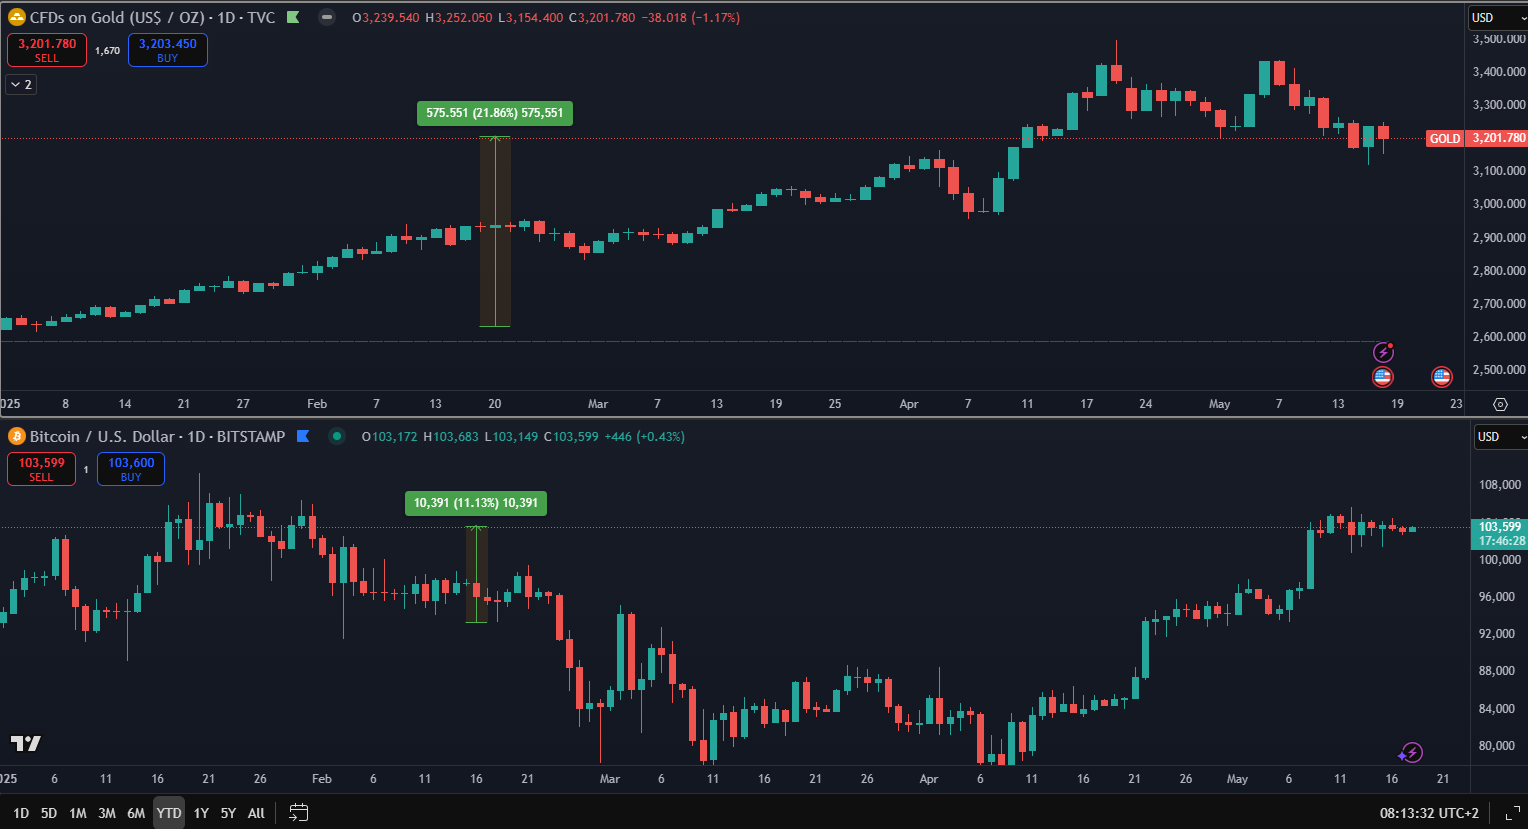The width and height of the screenshot is (1528, 829).
Task: Click the green market status dot on Bitcoin chart
Action: tap(337, 436)
